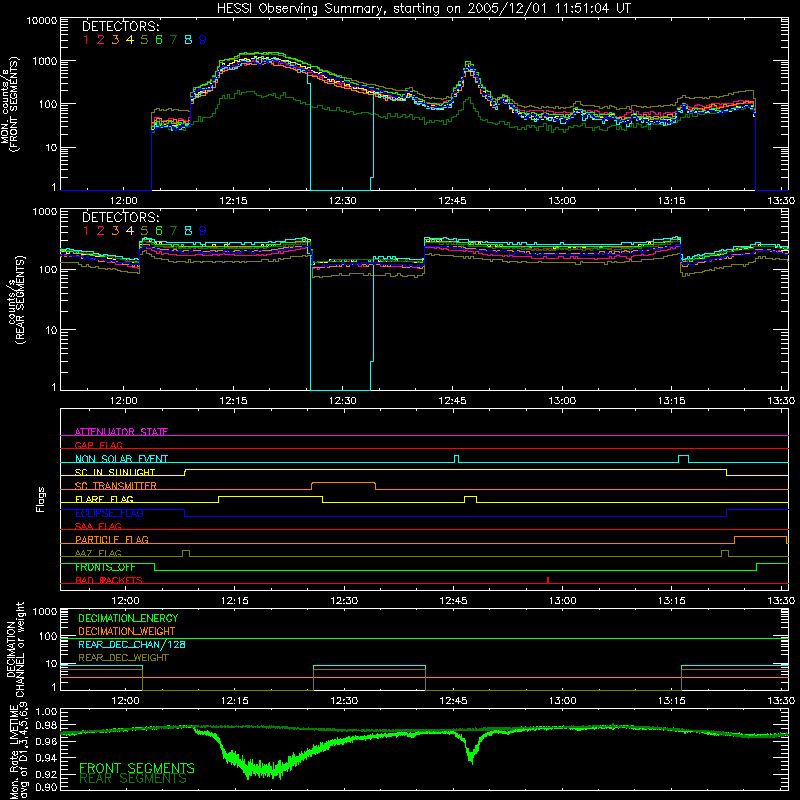The width and height of the screenshot is (800, 800).
Task: Select orange detector 3 in front segments legend
Action: tap(115, 40)
